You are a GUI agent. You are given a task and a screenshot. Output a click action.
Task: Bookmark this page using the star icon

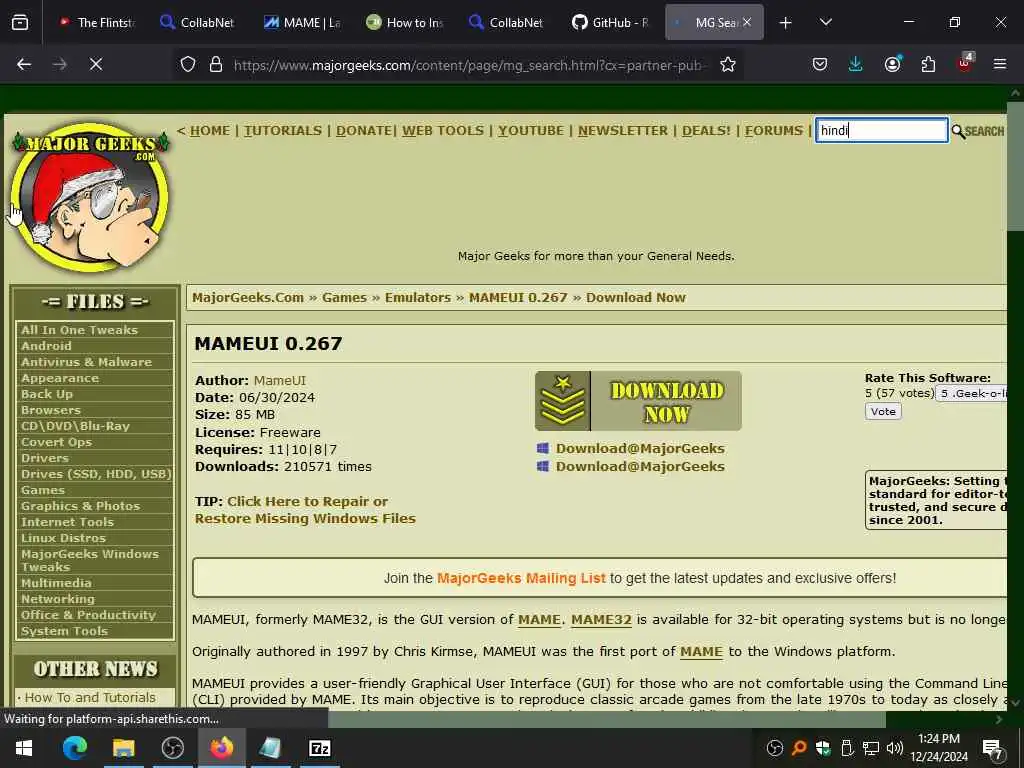[728, 64]
